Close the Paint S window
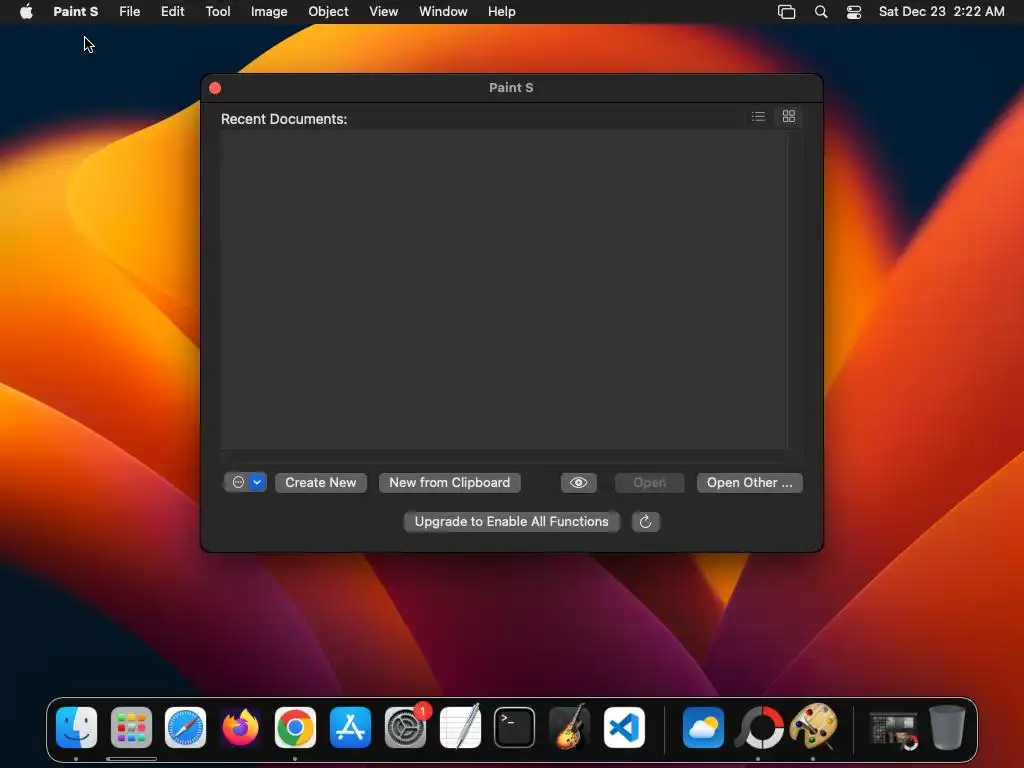Viewport: 1024px width, 768px height. click(215, 88)
